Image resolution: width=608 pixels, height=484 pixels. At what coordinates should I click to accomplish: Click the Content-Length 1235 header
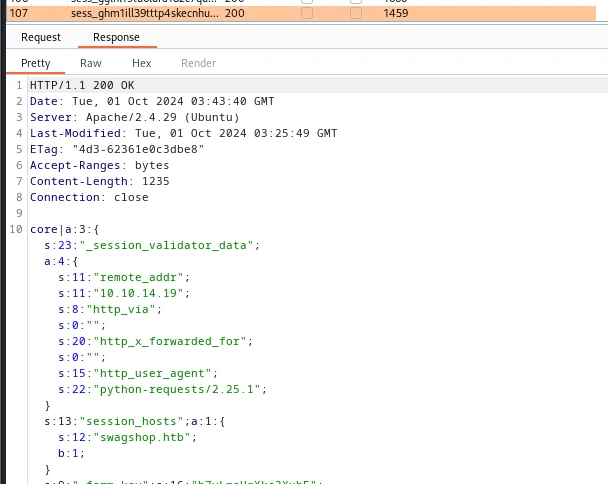(x=100, y=181)
